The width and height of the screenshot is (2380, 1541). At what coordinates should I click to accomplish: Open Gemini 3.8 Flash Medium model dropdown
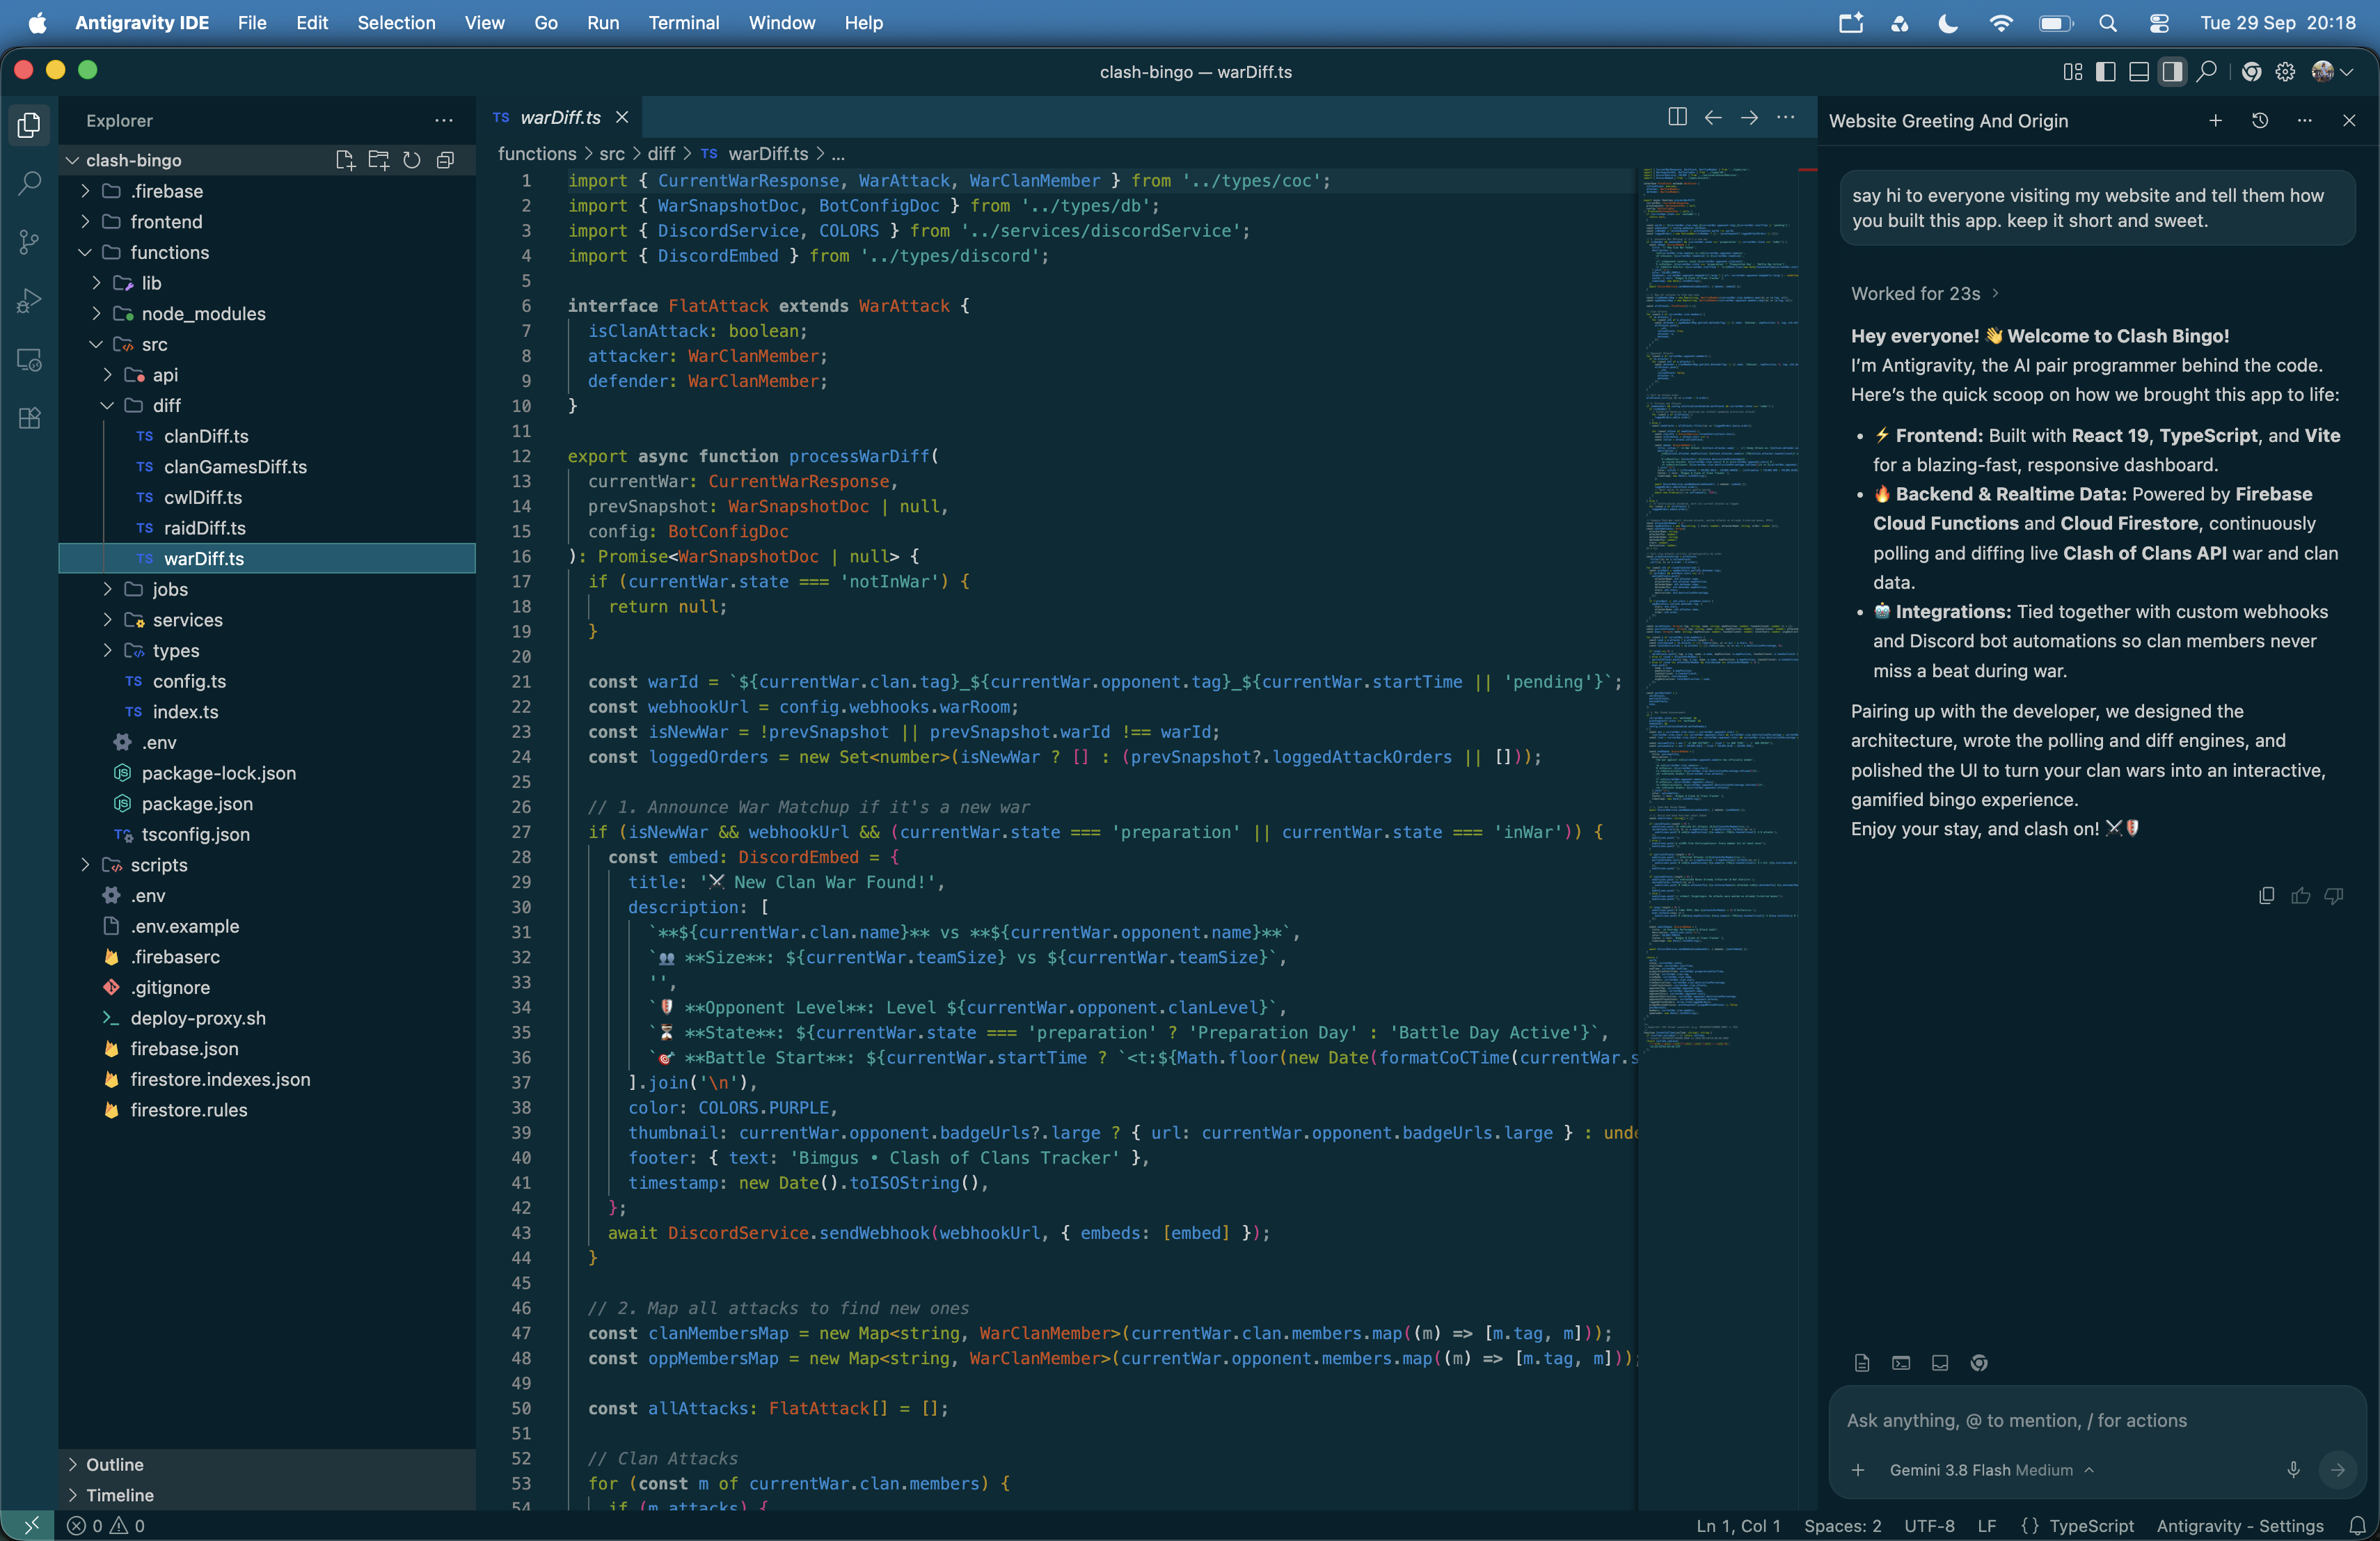[x=1991, y=1469]
